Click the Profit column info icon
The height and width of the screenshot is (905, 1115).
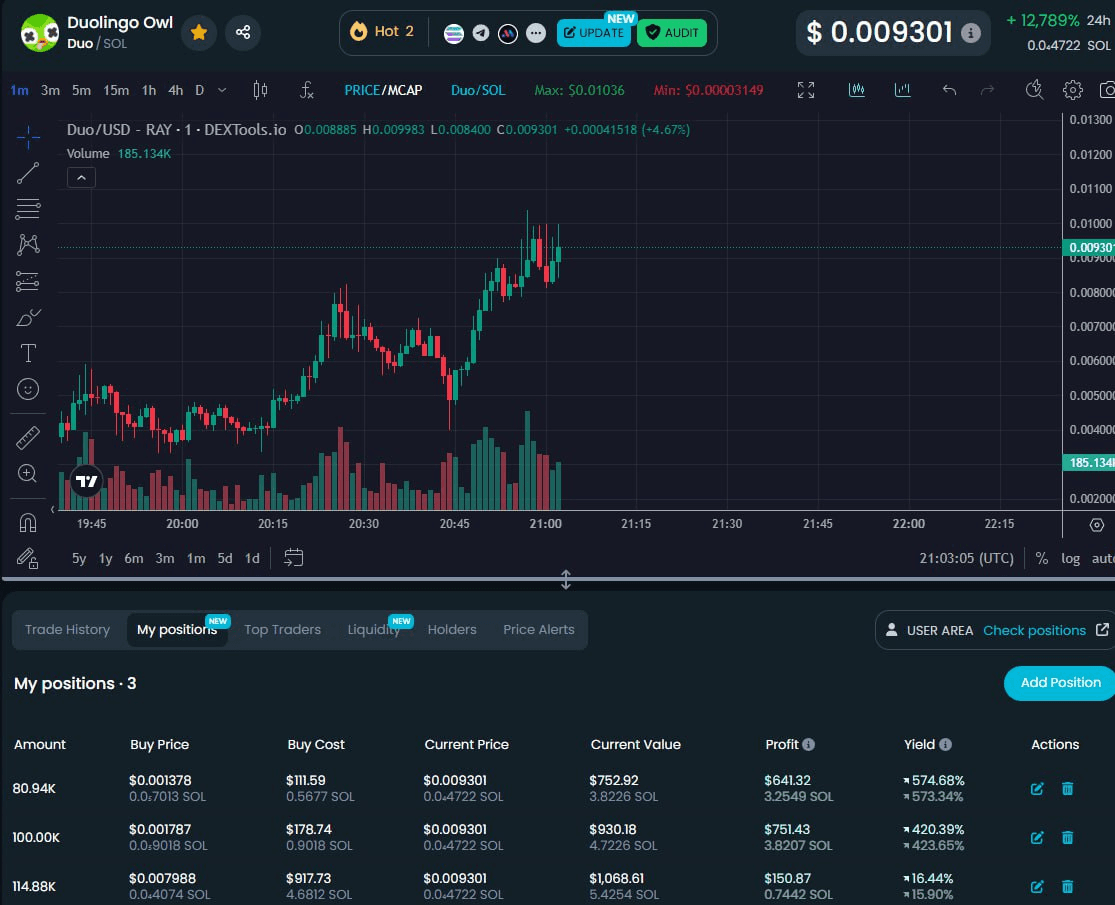click(x=809, y=744)
